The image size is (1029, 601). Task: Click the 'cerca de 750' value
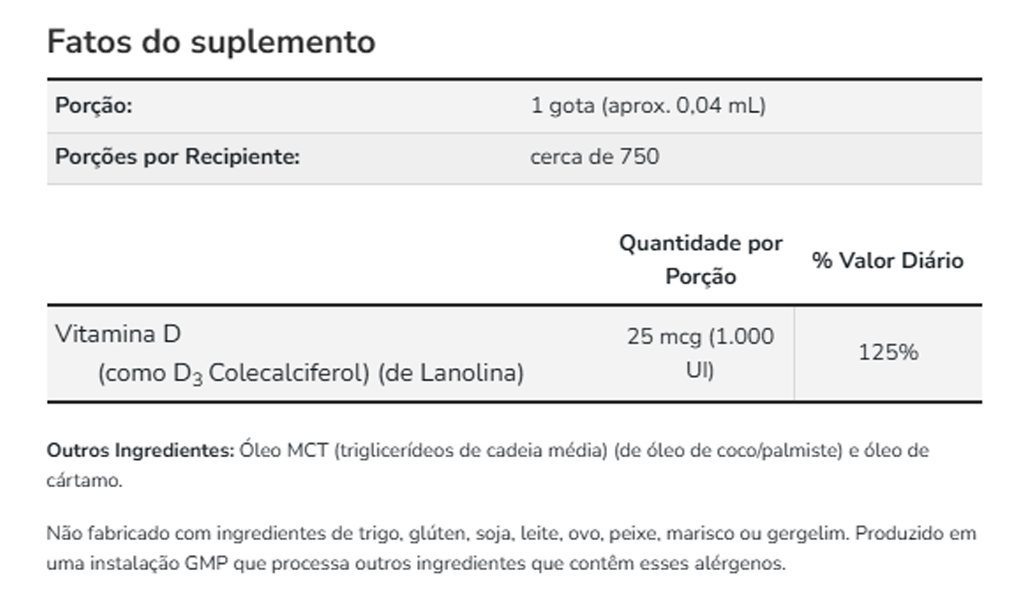pos(595,157)
